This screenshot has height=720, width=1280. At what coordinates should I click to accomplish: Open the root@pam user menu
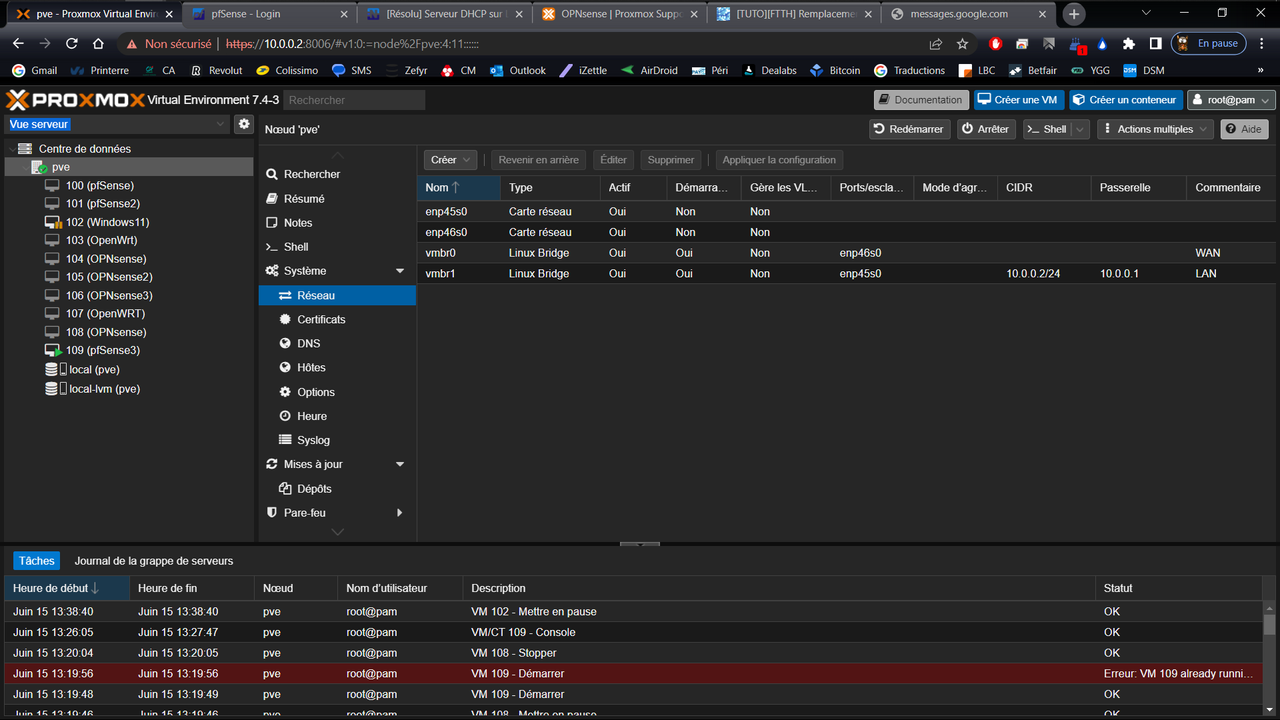point(1231,100)
